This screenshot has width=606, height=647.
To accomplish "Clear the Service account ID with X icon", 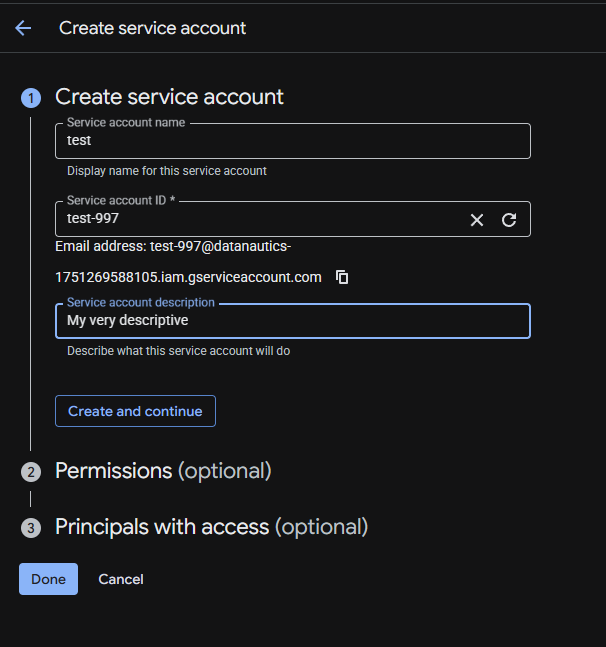I will point(477,220).
